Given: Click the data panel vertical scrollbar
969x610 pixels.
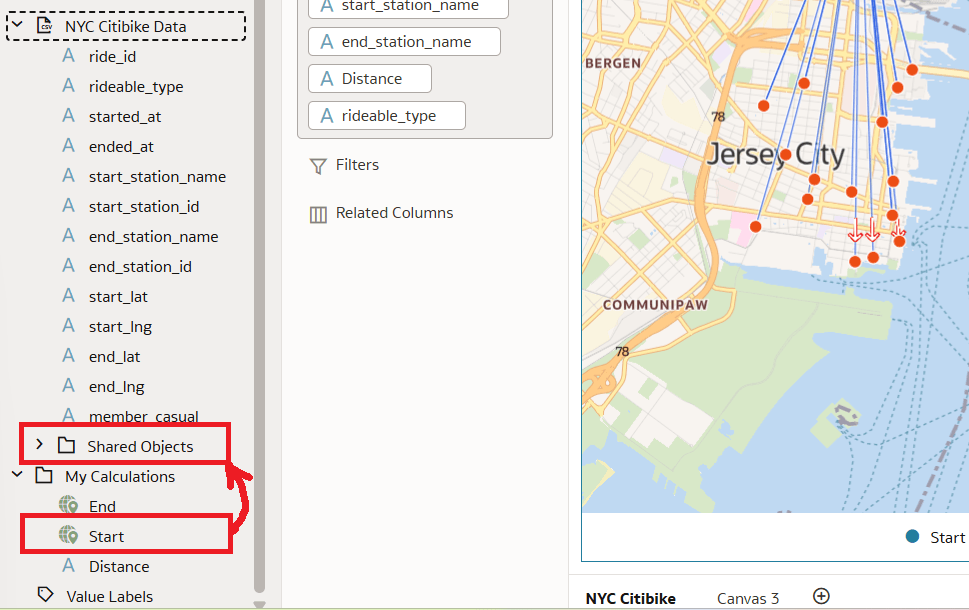Looking at the screenshot, I should click(259, 297).
